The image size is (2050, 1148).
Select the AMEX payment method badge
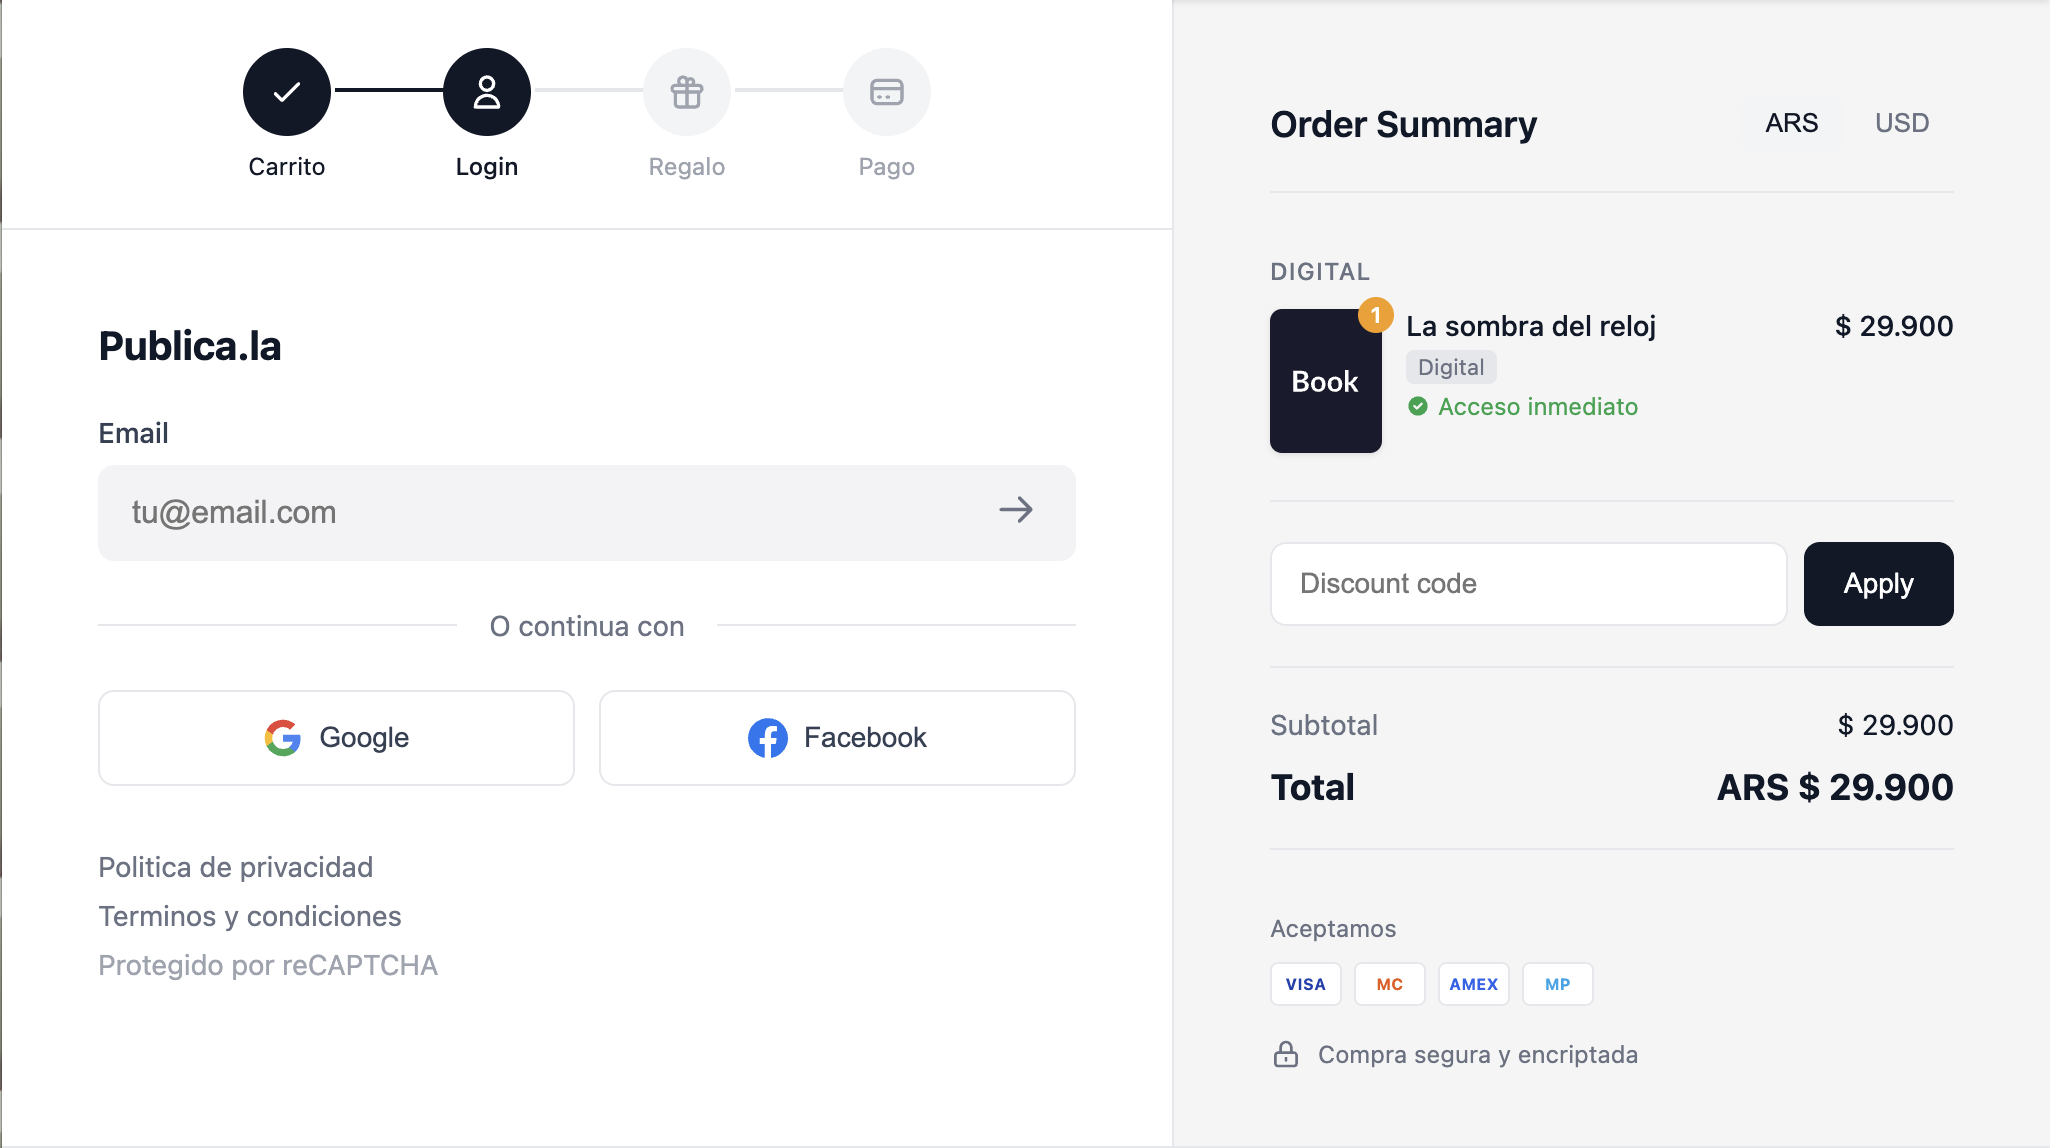coord(1472,983)
